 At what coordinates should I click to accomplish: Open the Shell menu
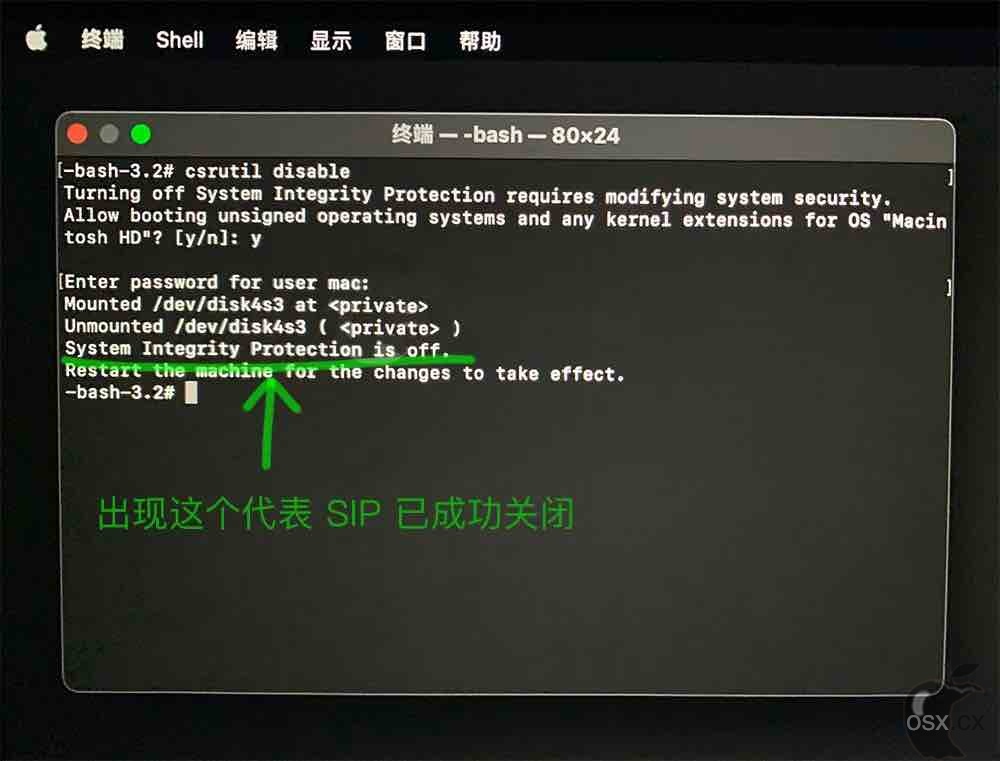179,40
